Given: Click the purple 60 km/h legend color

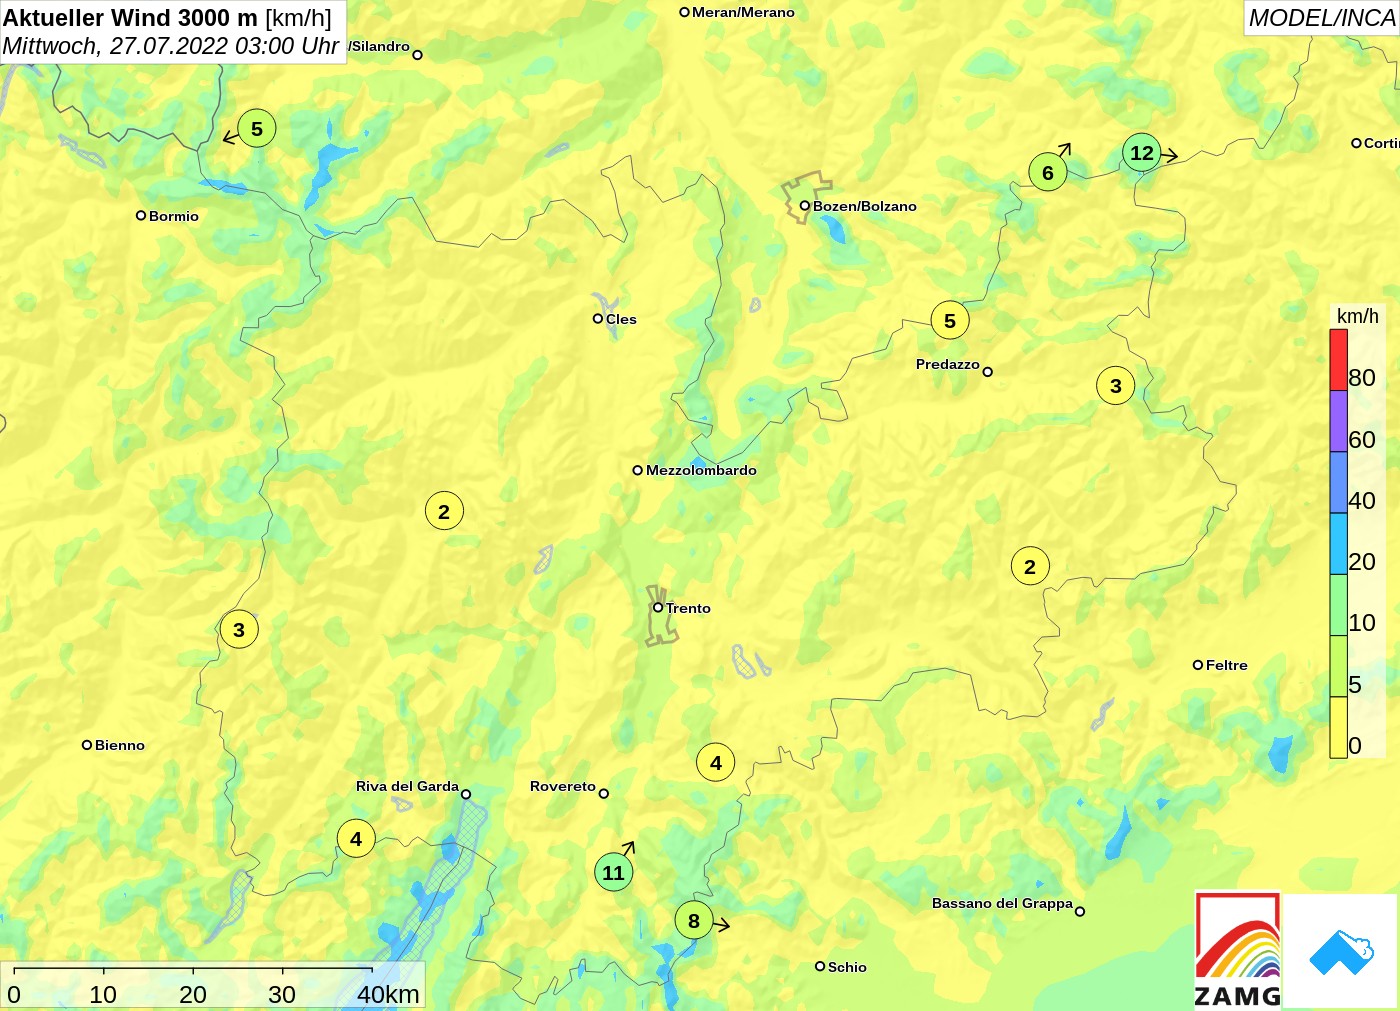Looking at the screenshot, I should click(1338, 421).
